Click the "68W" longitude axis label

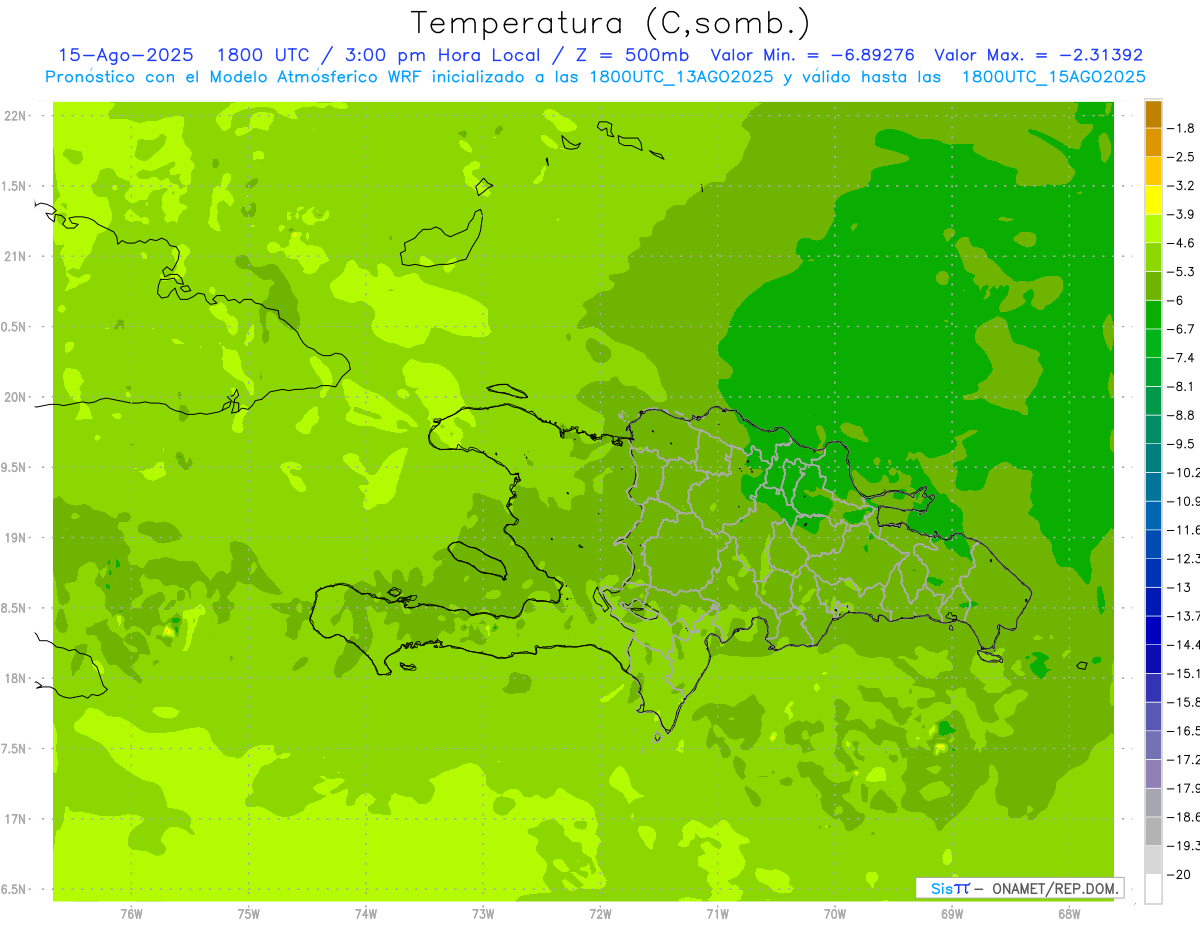coord(1069,913)
